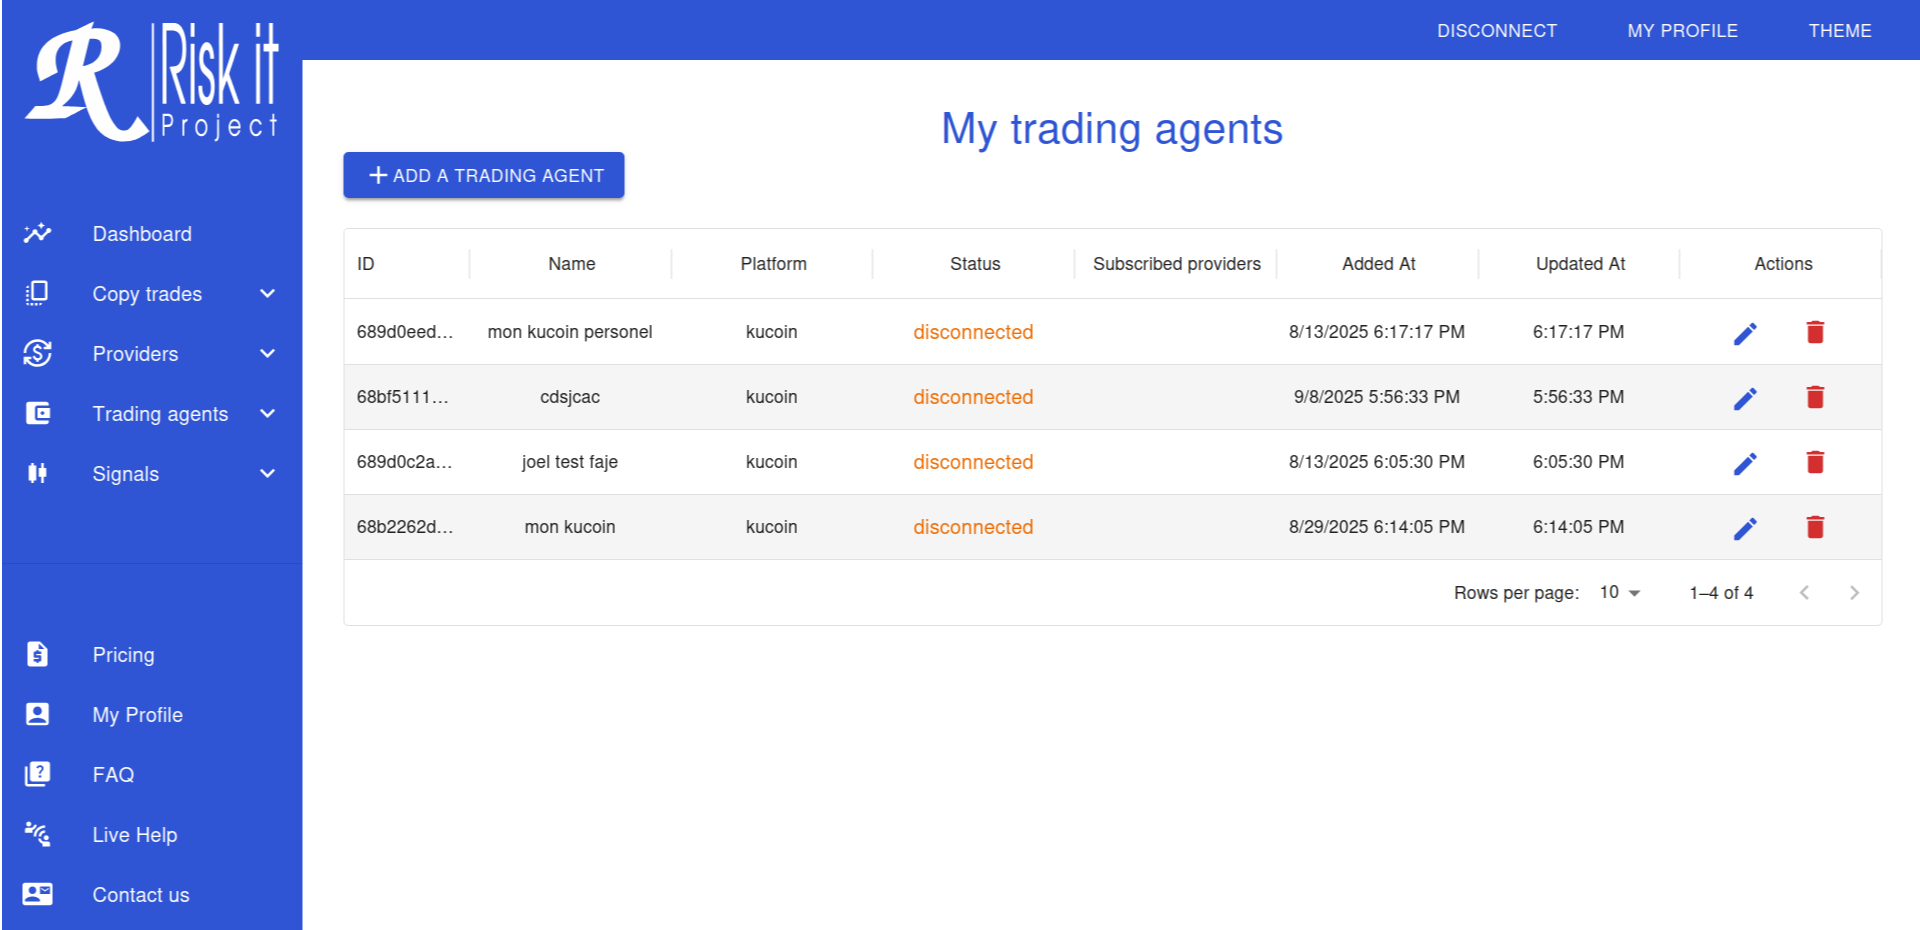Click Add a Trading Agent button
1920x930 pixels.
(484, 175)
